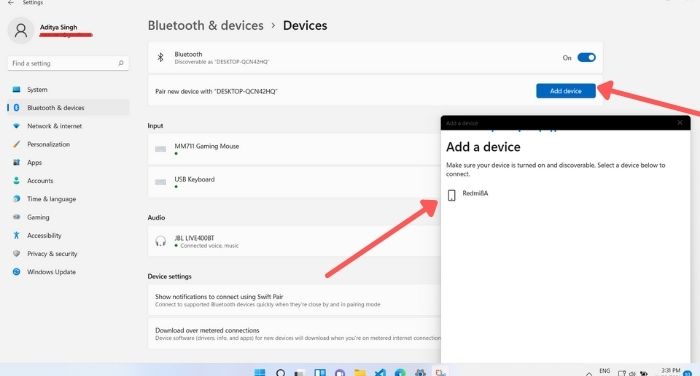The image size is (700, 376).
Task: Open taskbar Search magnifier
Action: [x=280, y=372]
